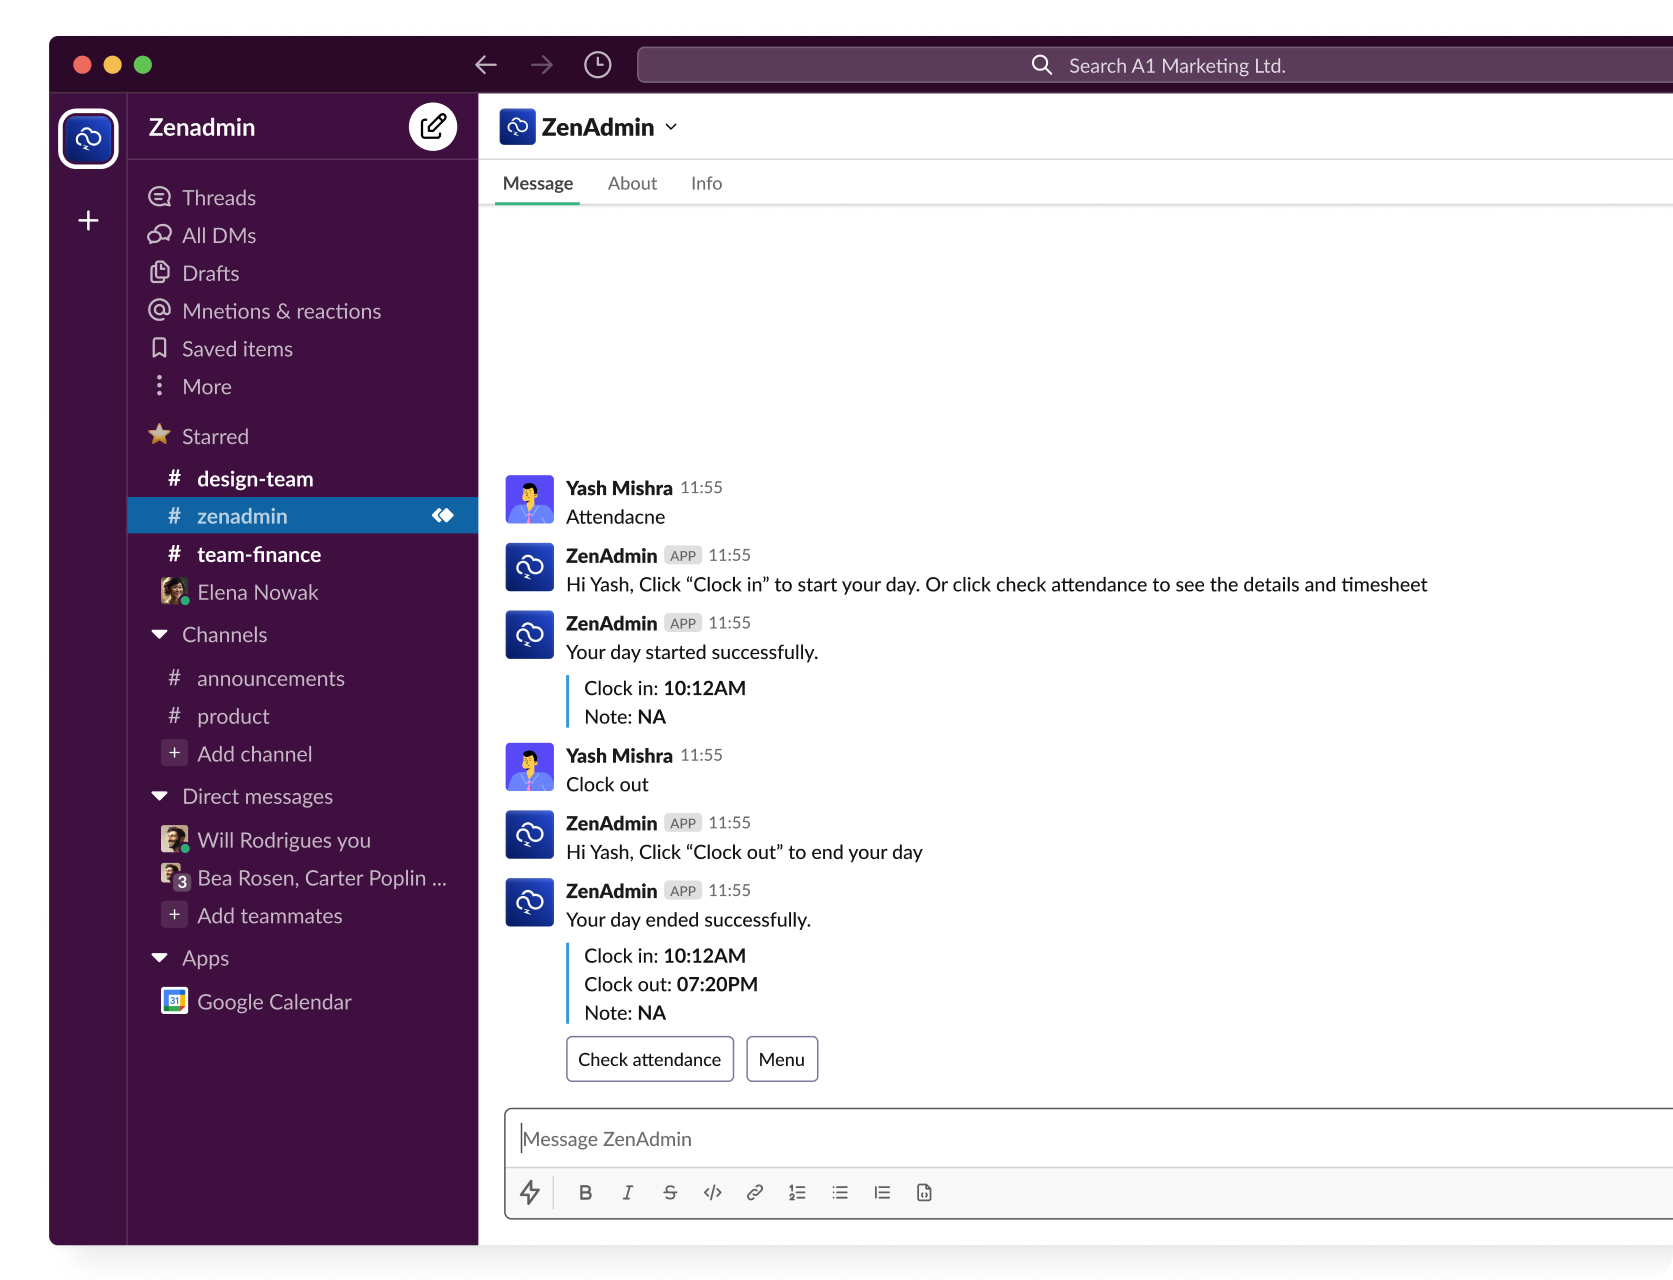Image resolution: width=1673 pixels, height=1280 pixels.
Task: Click the Check attendance button
Action: click(x=650, y=1059)
